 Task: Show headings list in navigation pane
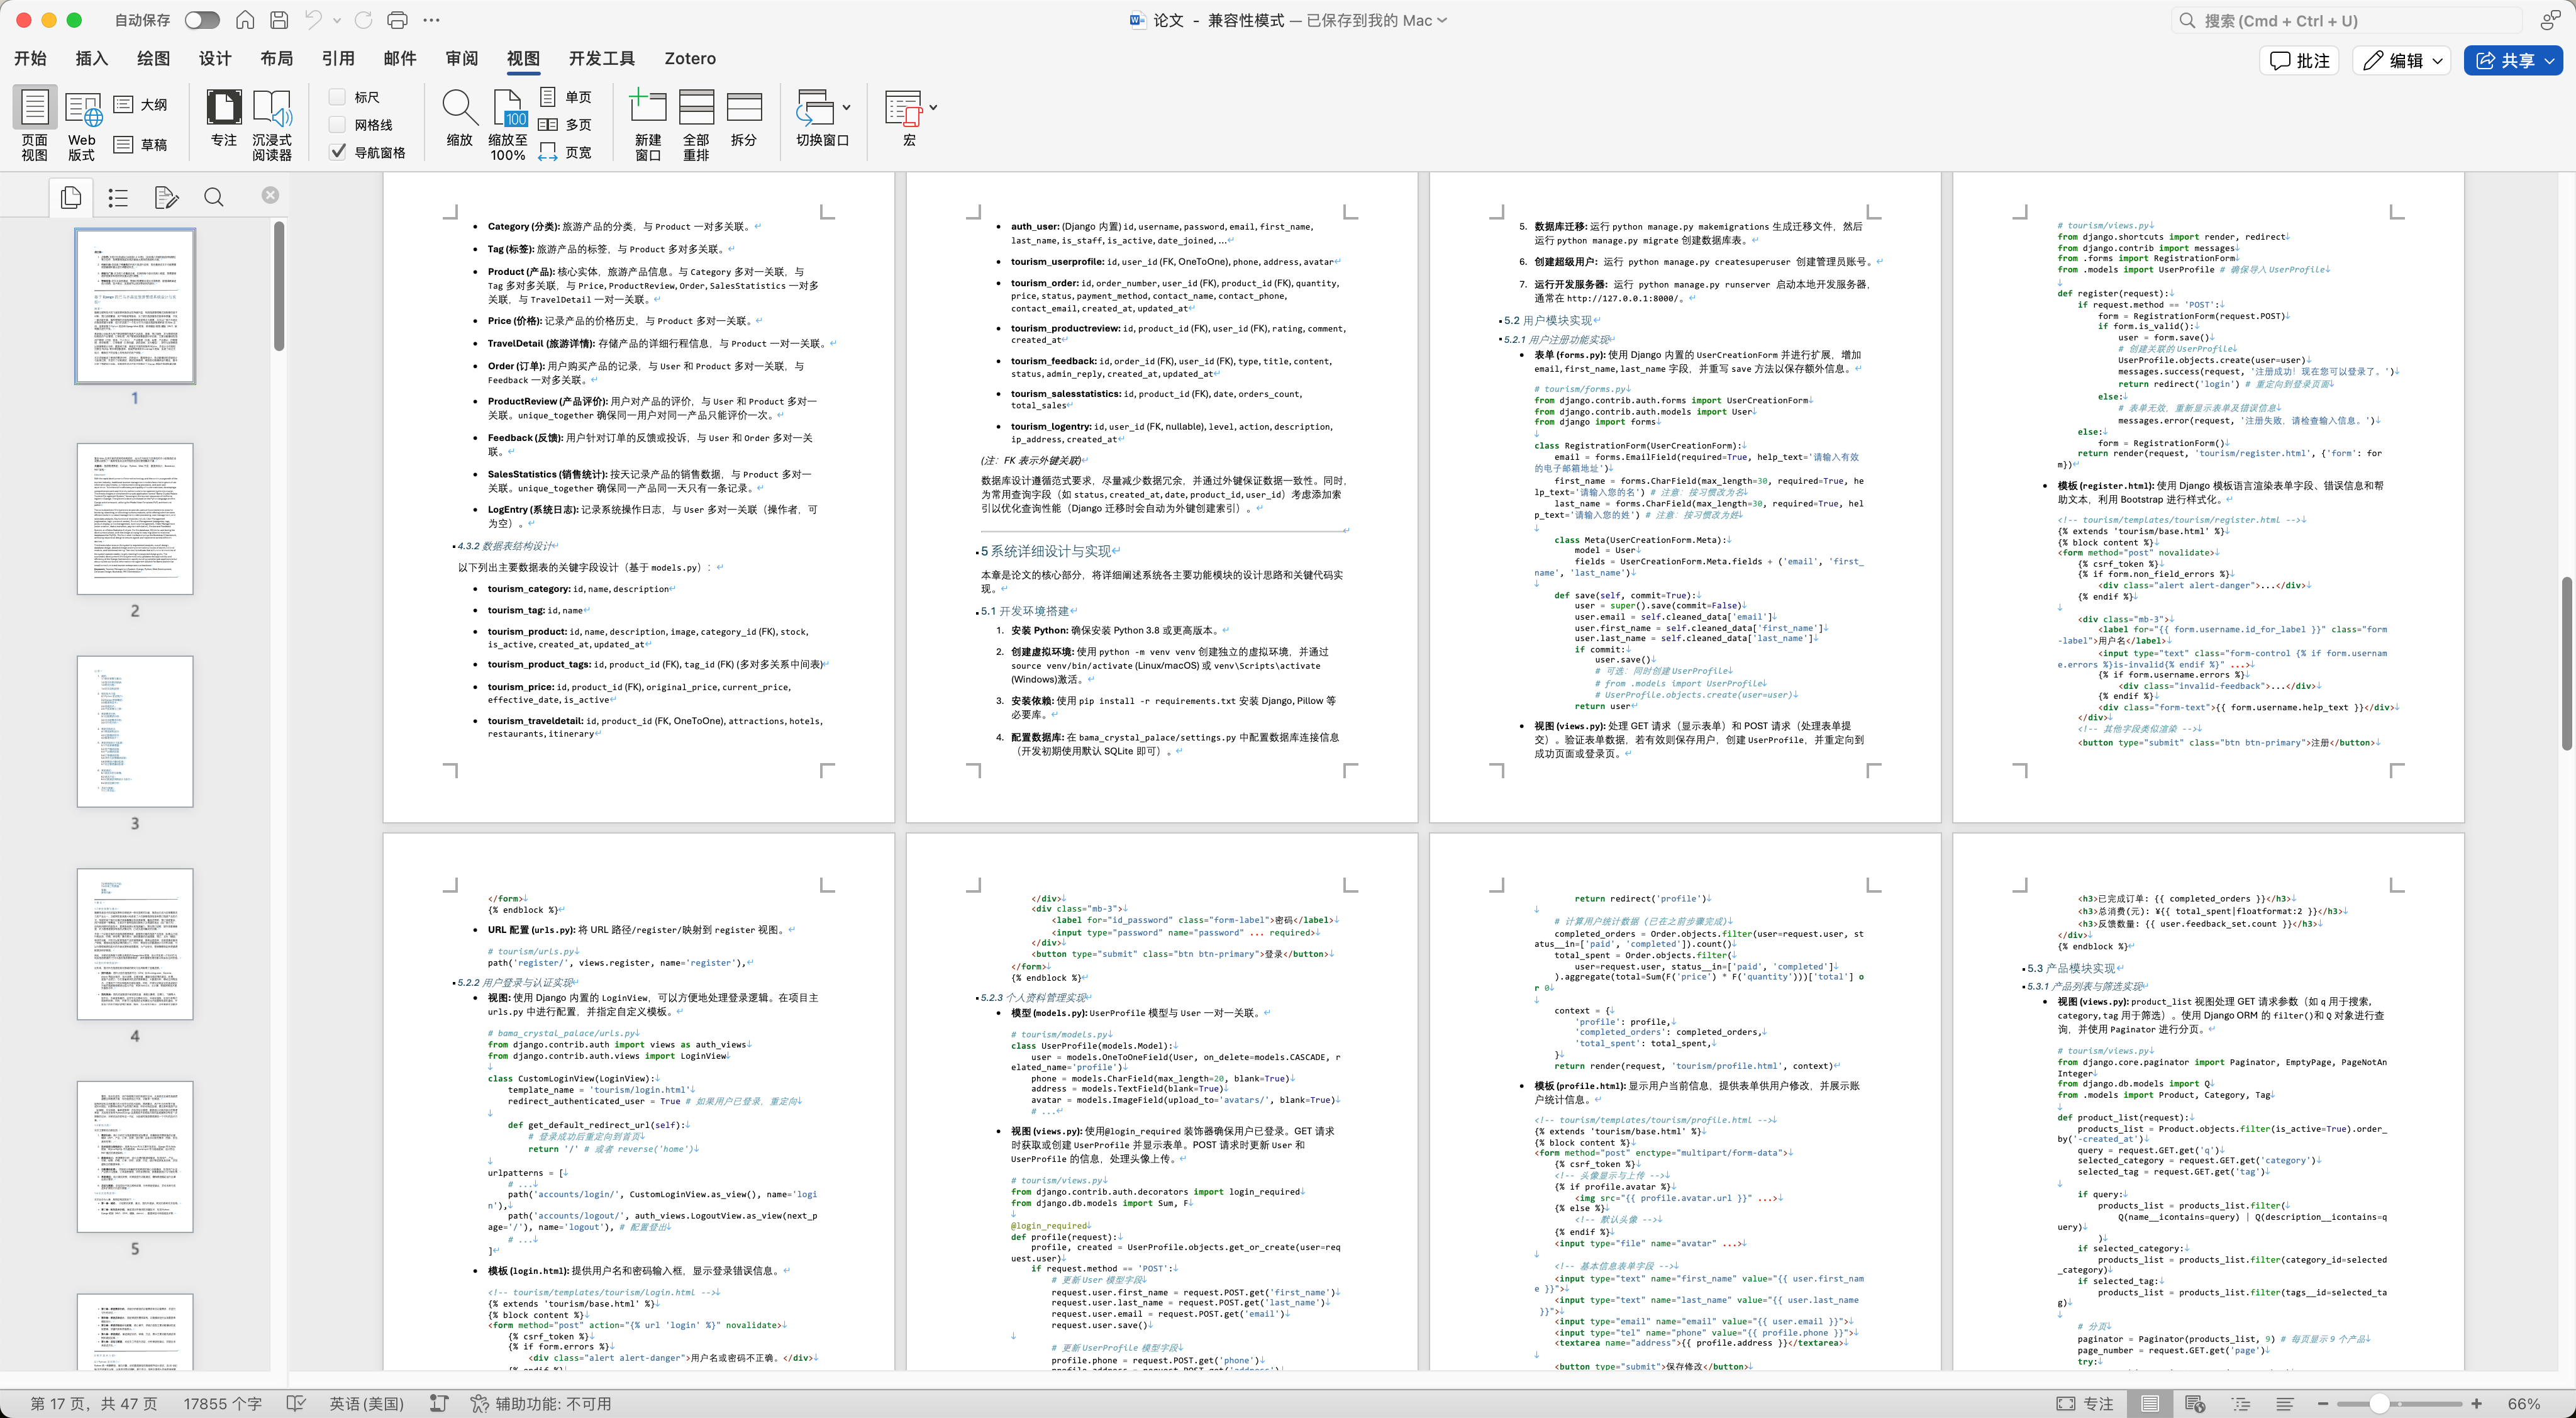(118, 197)
